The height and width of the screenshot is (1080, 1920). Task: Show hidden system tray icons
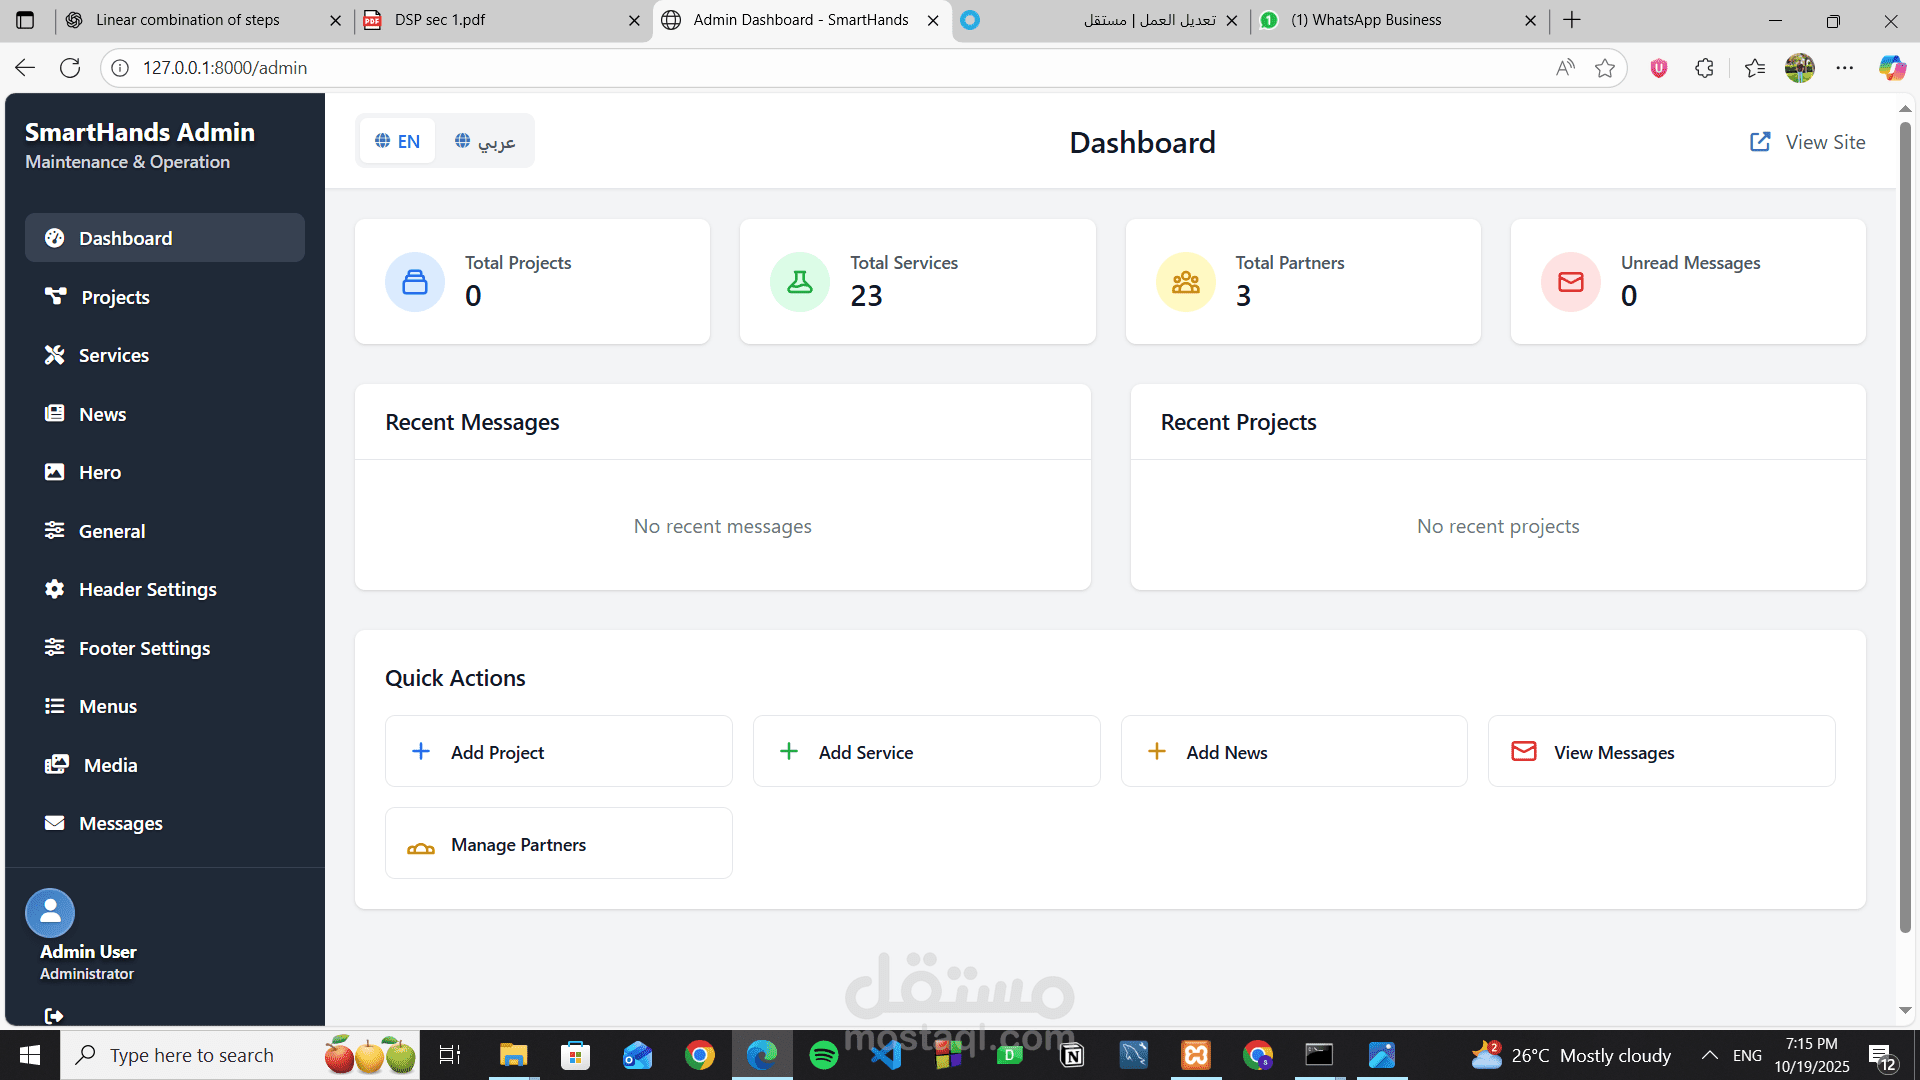pyautogui.click(x=1710, y=1055)
